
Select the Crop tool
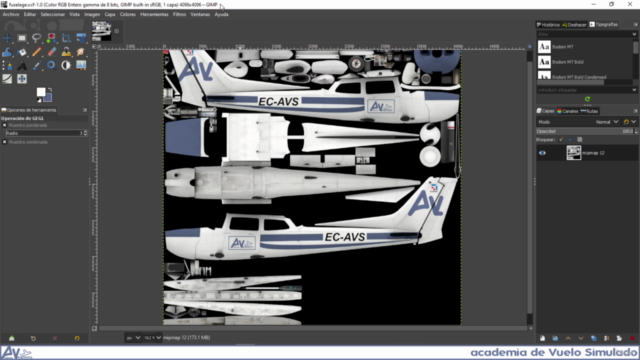pos(66,38)
